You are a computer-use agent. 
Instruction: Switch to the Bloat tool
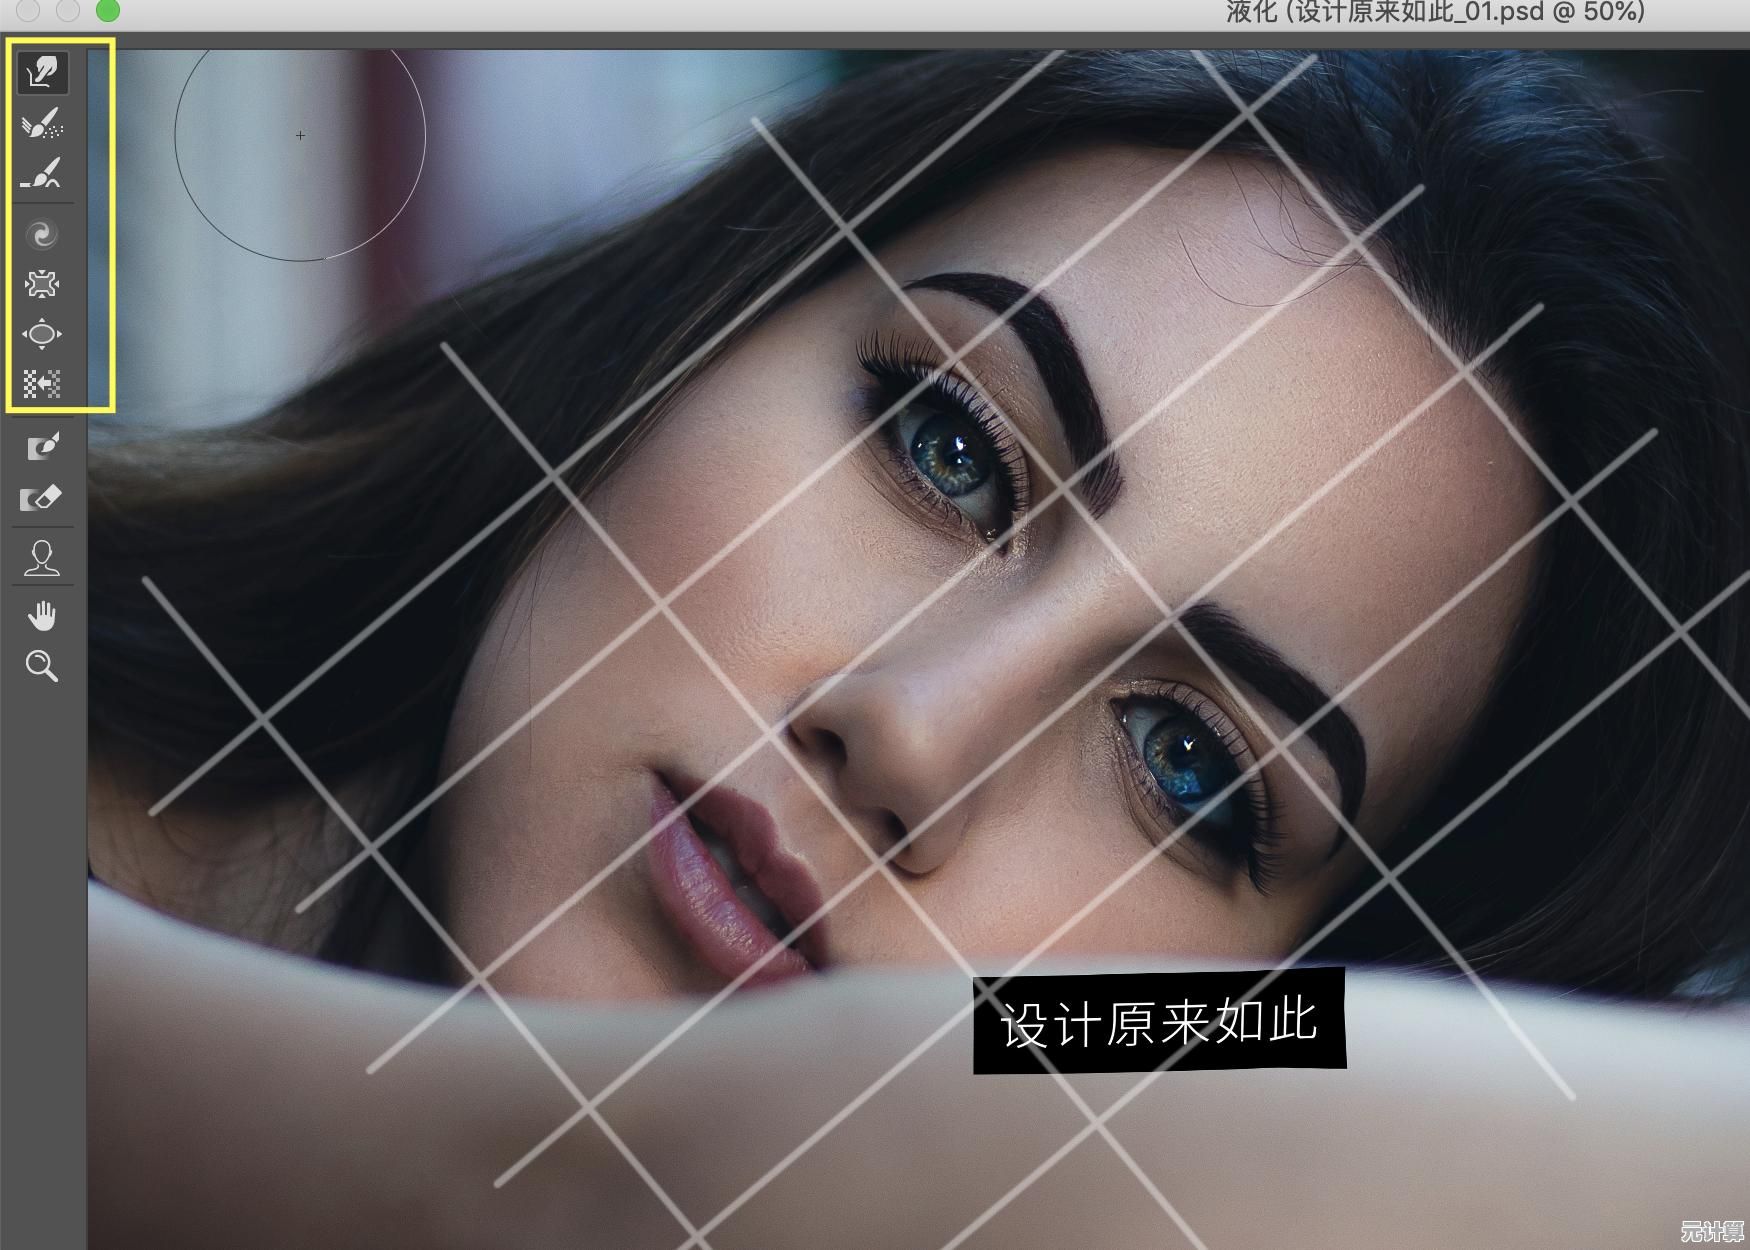(42, 334)
